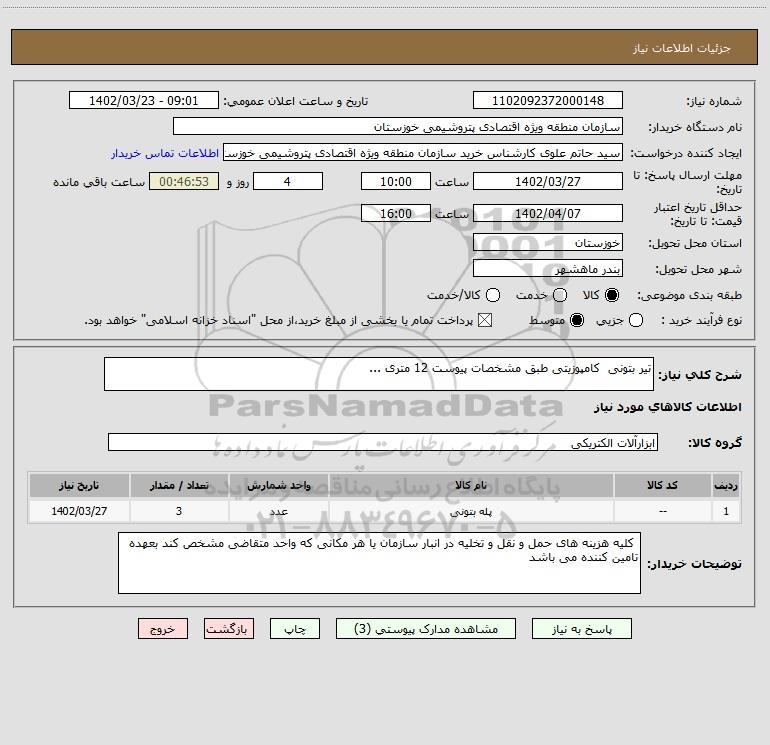The width and height of the screenshot is (770, 745).
Task: Click the response deadline date 1402/03/27 field
Action: tap(548, 181)
